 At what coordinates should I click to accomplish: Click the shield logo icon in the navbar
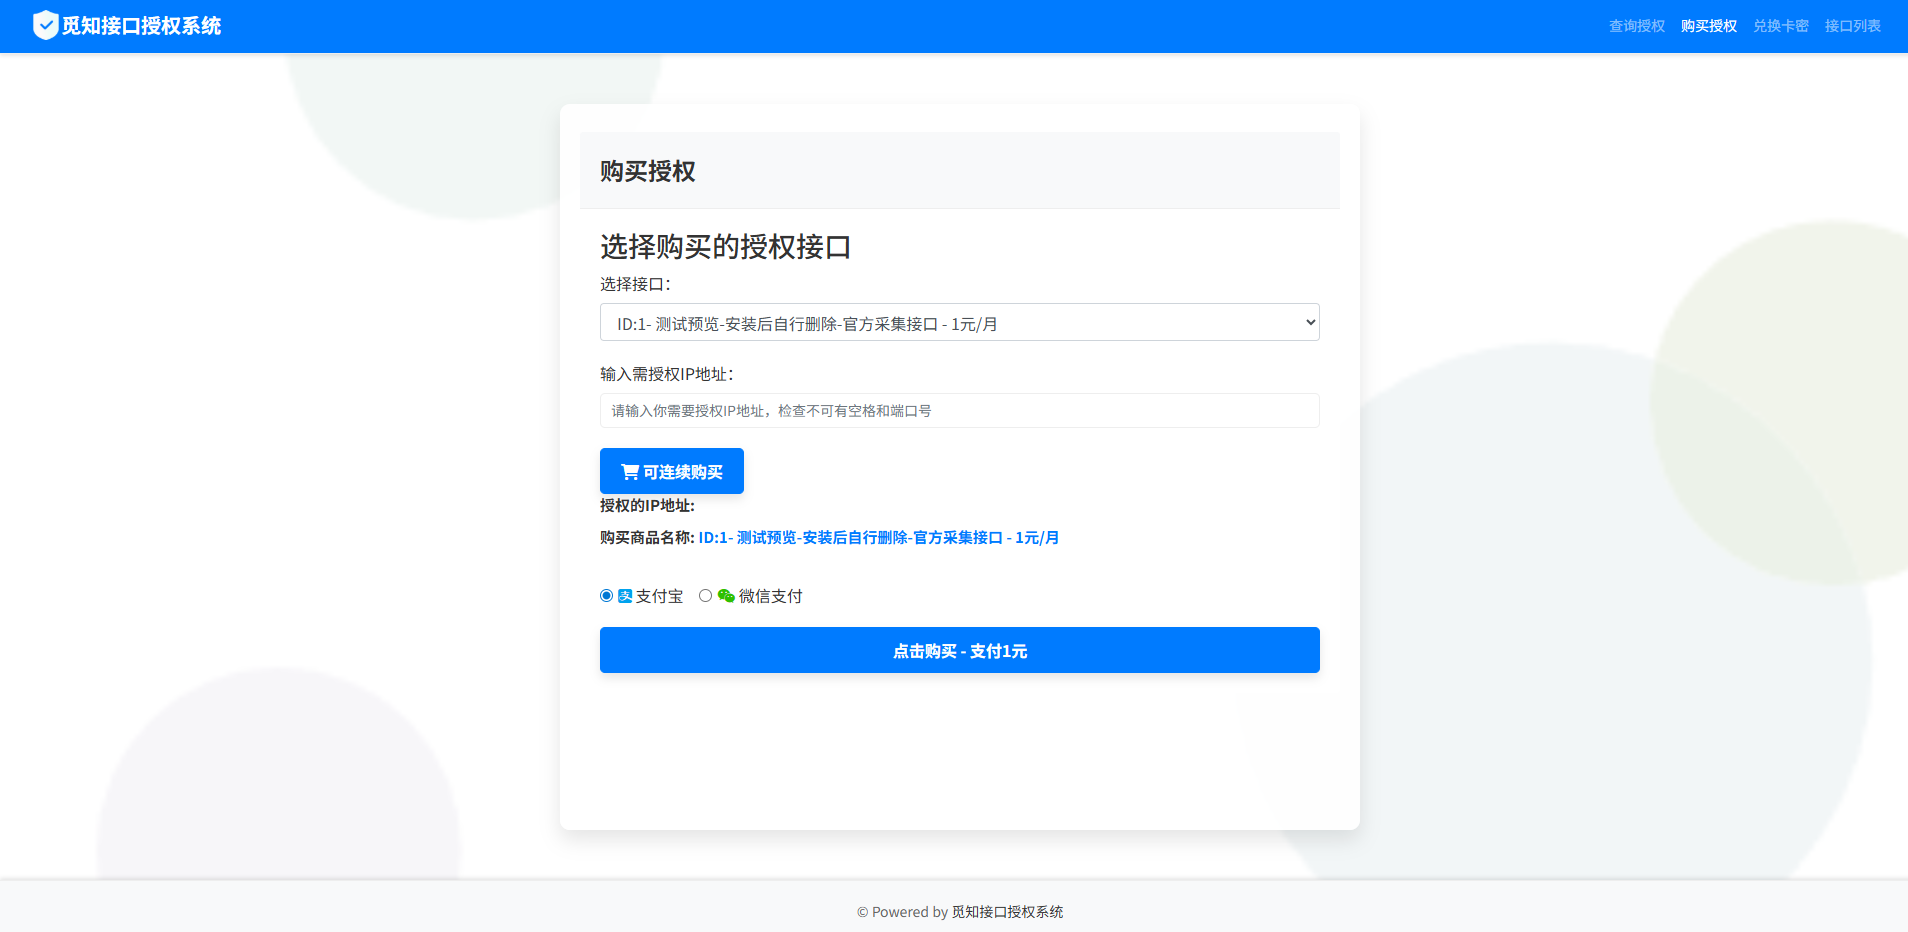46,25
